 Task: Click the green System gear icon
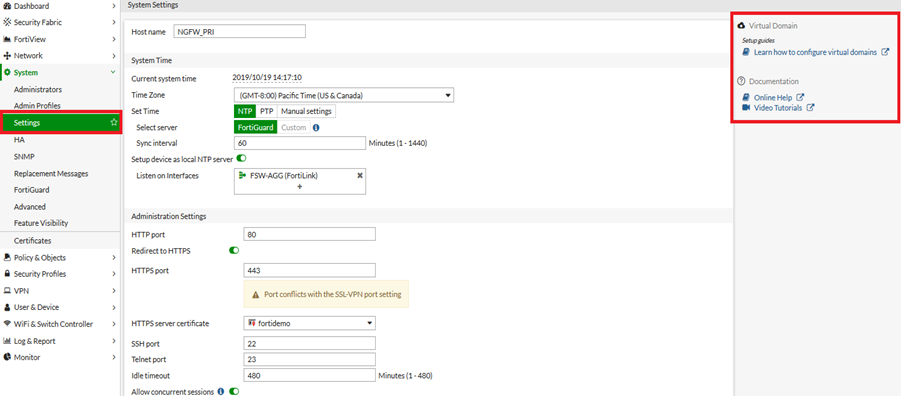click(7, 72)
